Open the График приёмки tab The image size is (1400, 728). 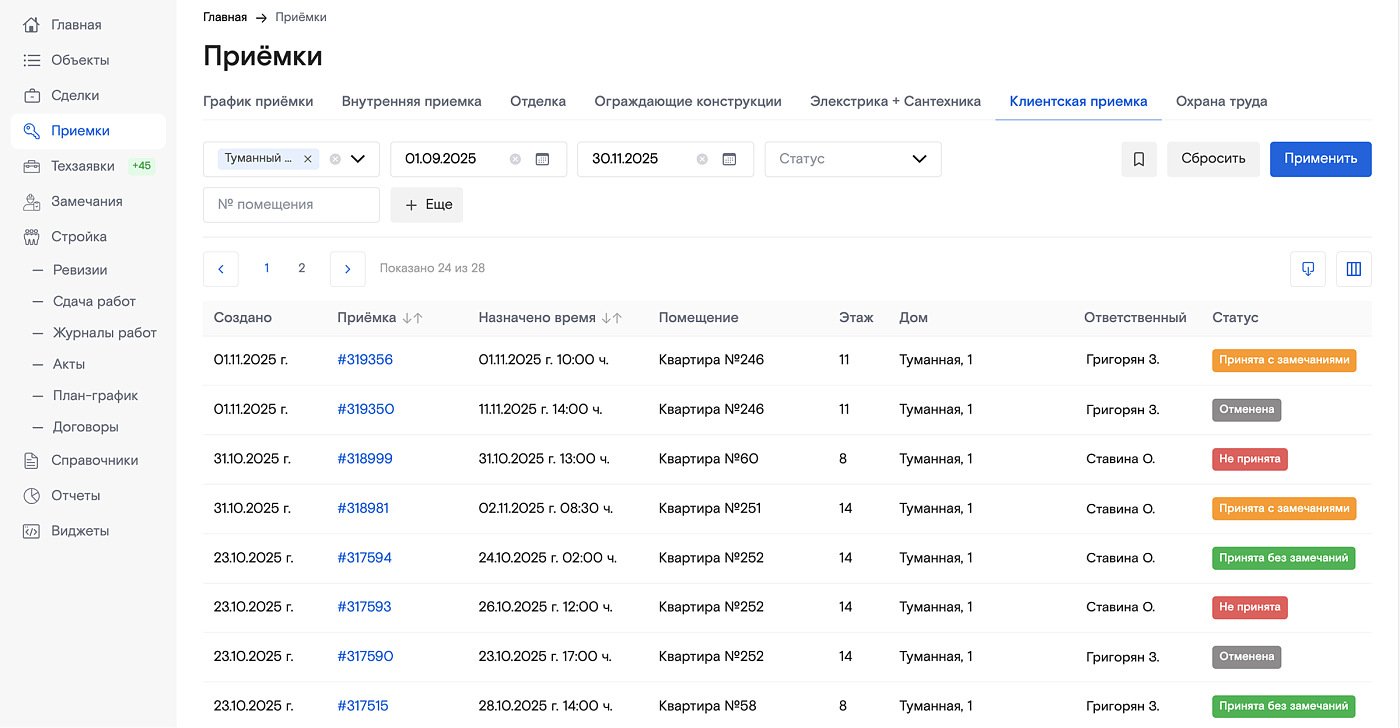(x=258, y=101)
